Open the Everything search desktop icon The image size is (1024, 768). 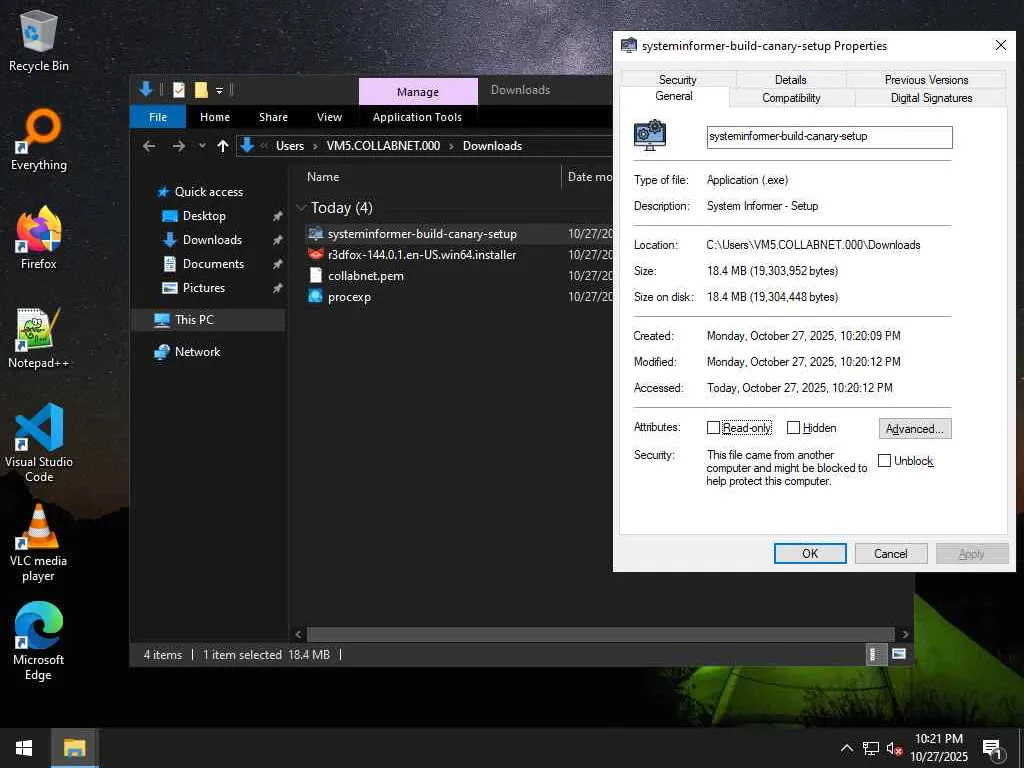(39, 140)
